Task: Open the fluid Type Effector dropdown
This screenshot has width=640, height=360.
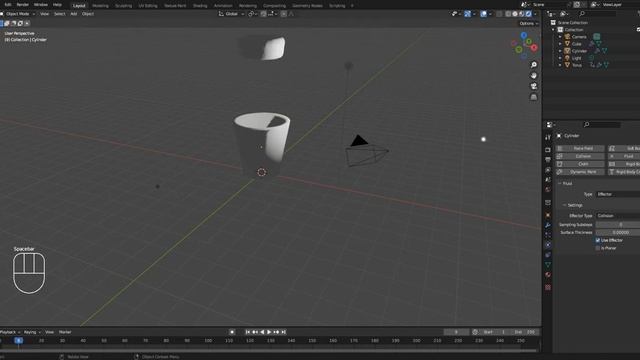Action: click(618, 194)
